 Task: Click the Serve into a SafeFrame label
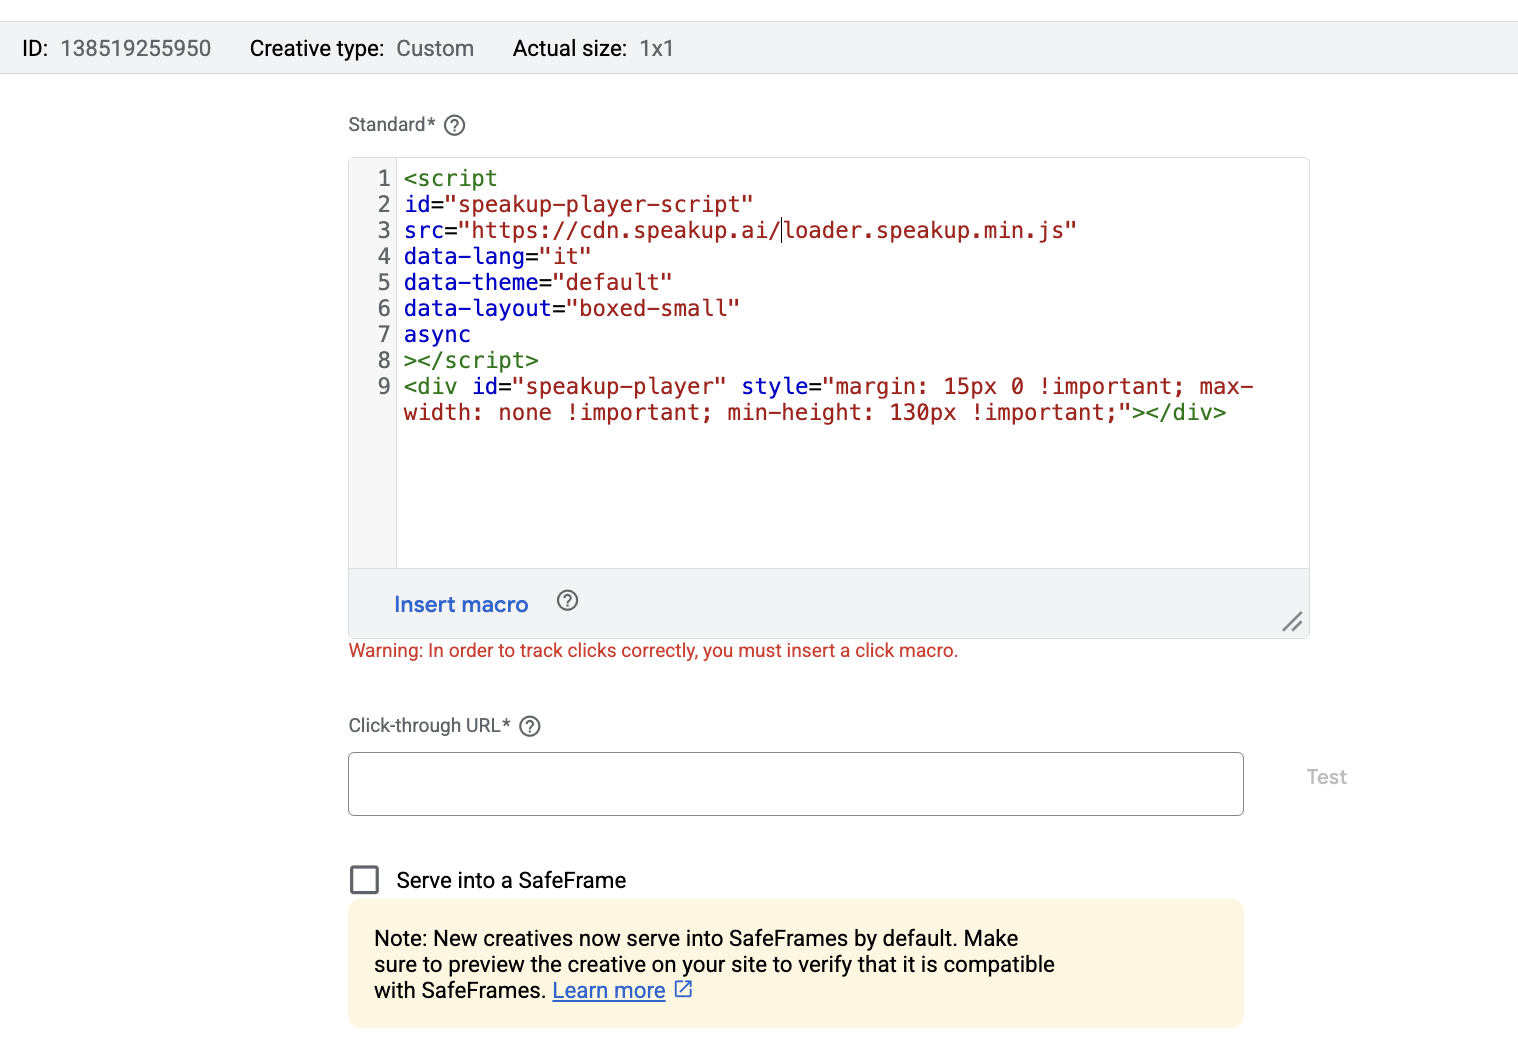(511, 880)
